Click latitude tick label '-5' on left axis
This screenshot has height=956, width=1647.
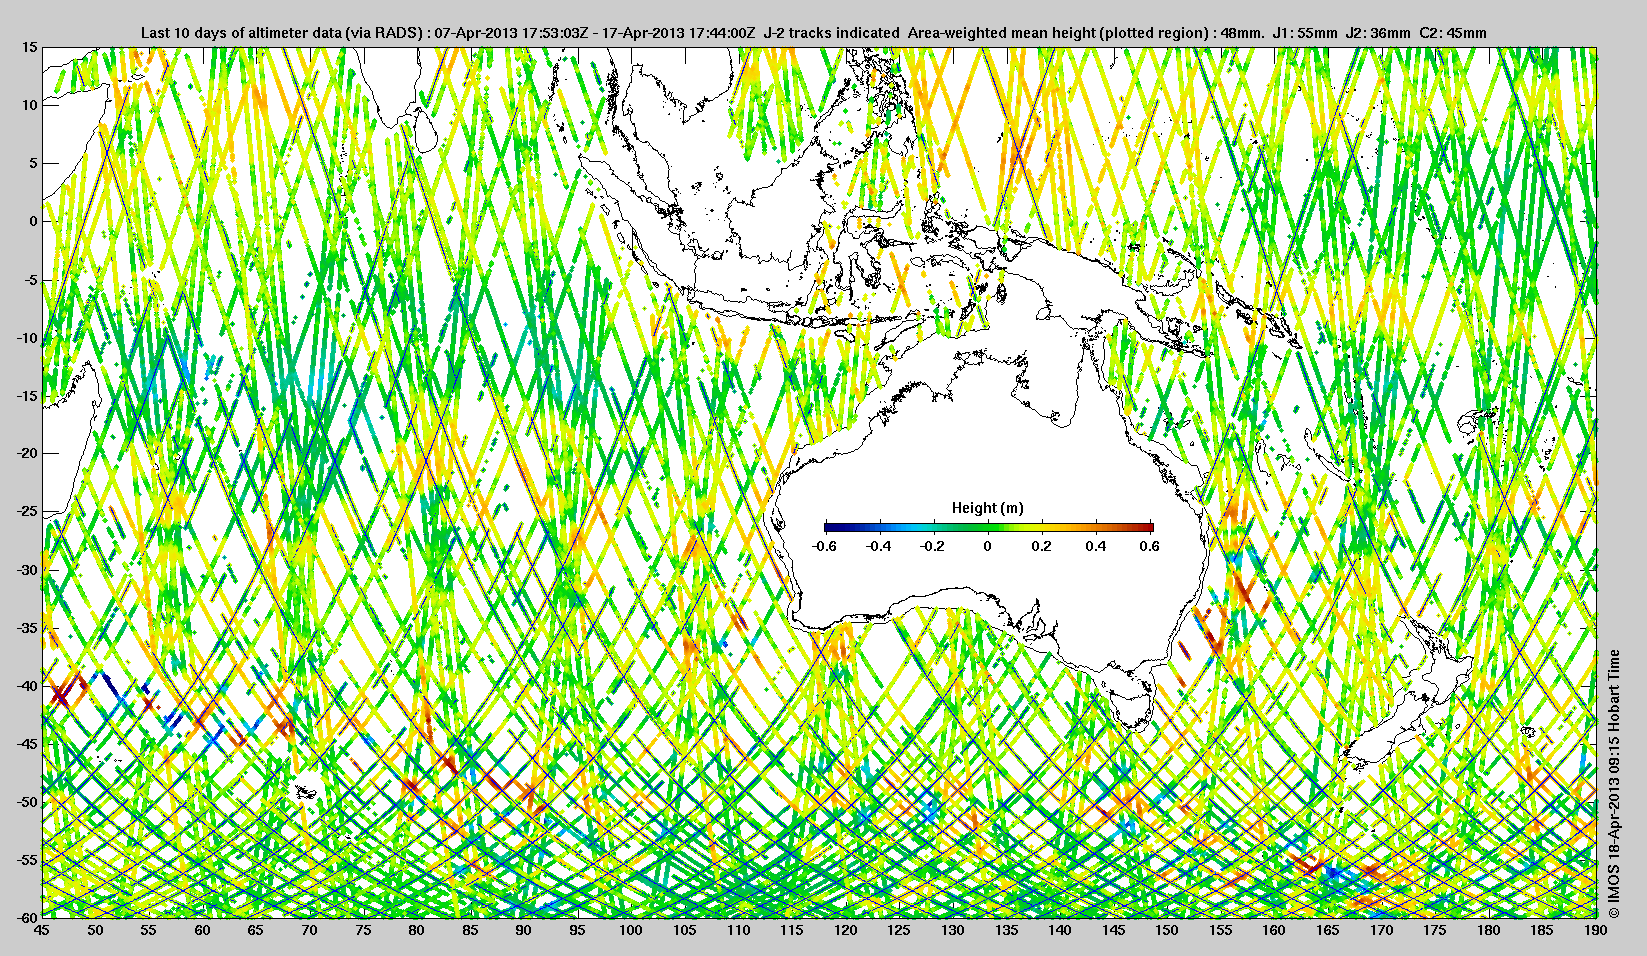31,280
